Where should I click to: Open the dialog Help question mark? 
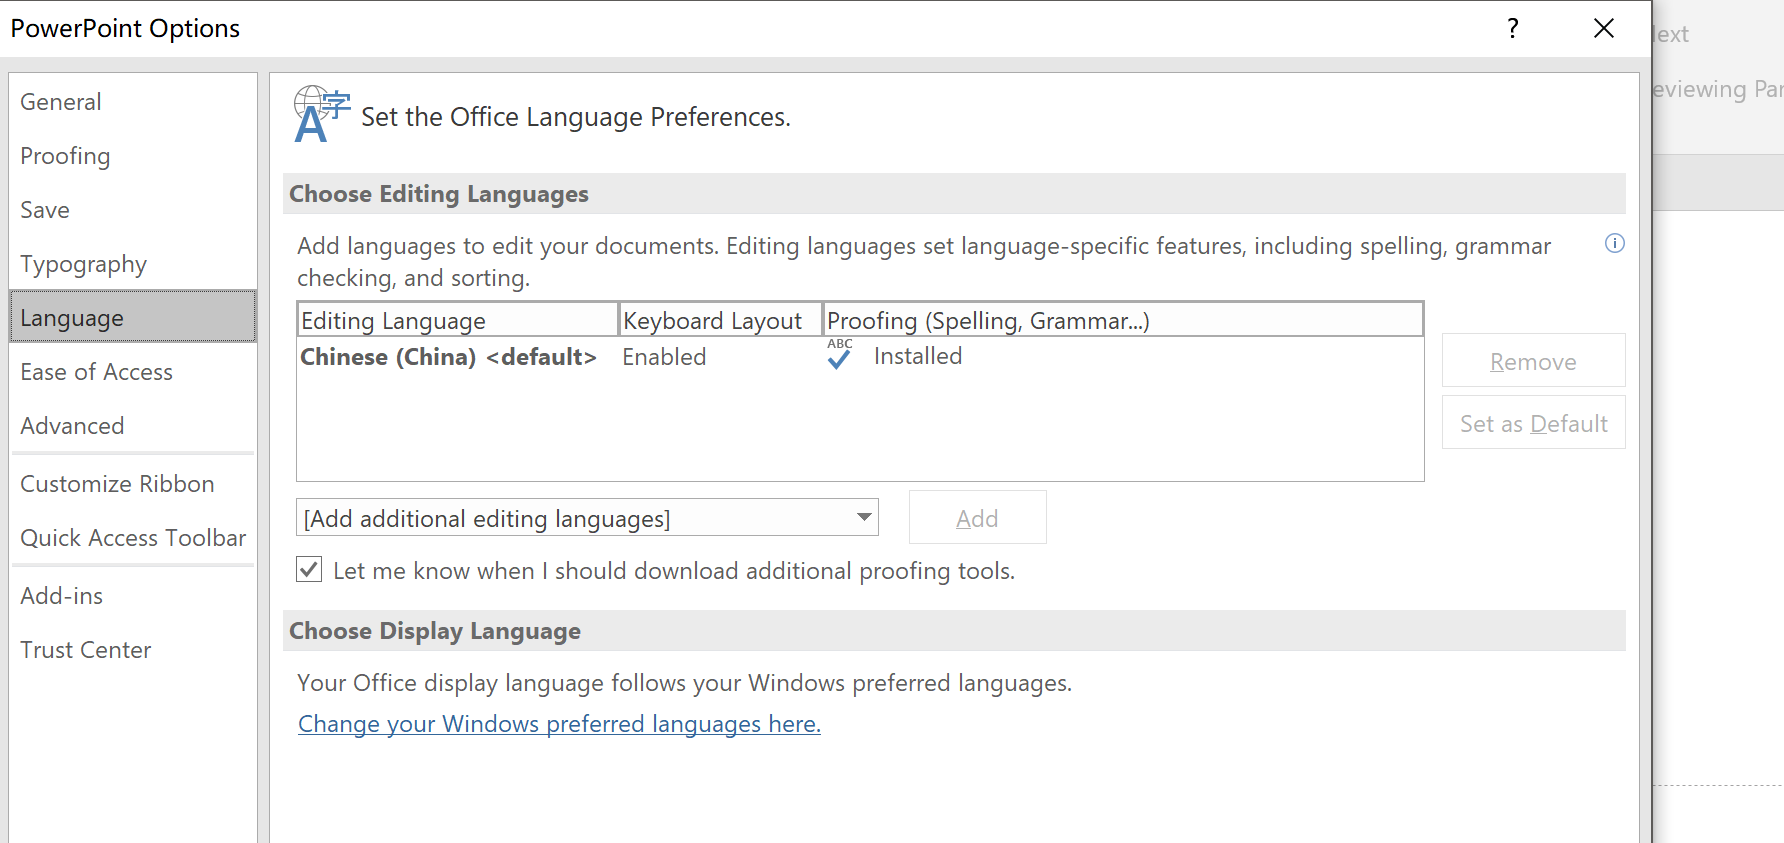coord(1513,28)
